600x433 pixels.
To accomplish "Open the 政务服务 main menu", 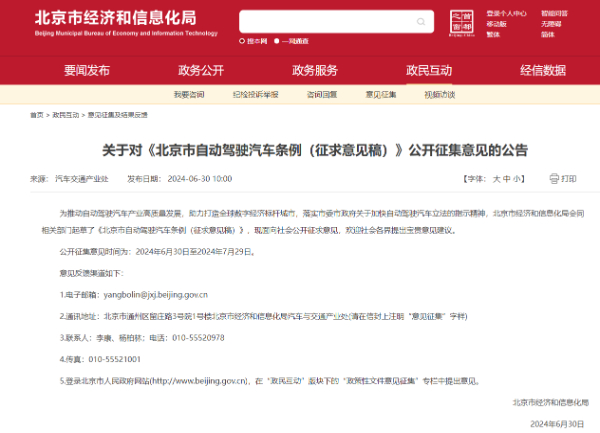I will [314, 70].
